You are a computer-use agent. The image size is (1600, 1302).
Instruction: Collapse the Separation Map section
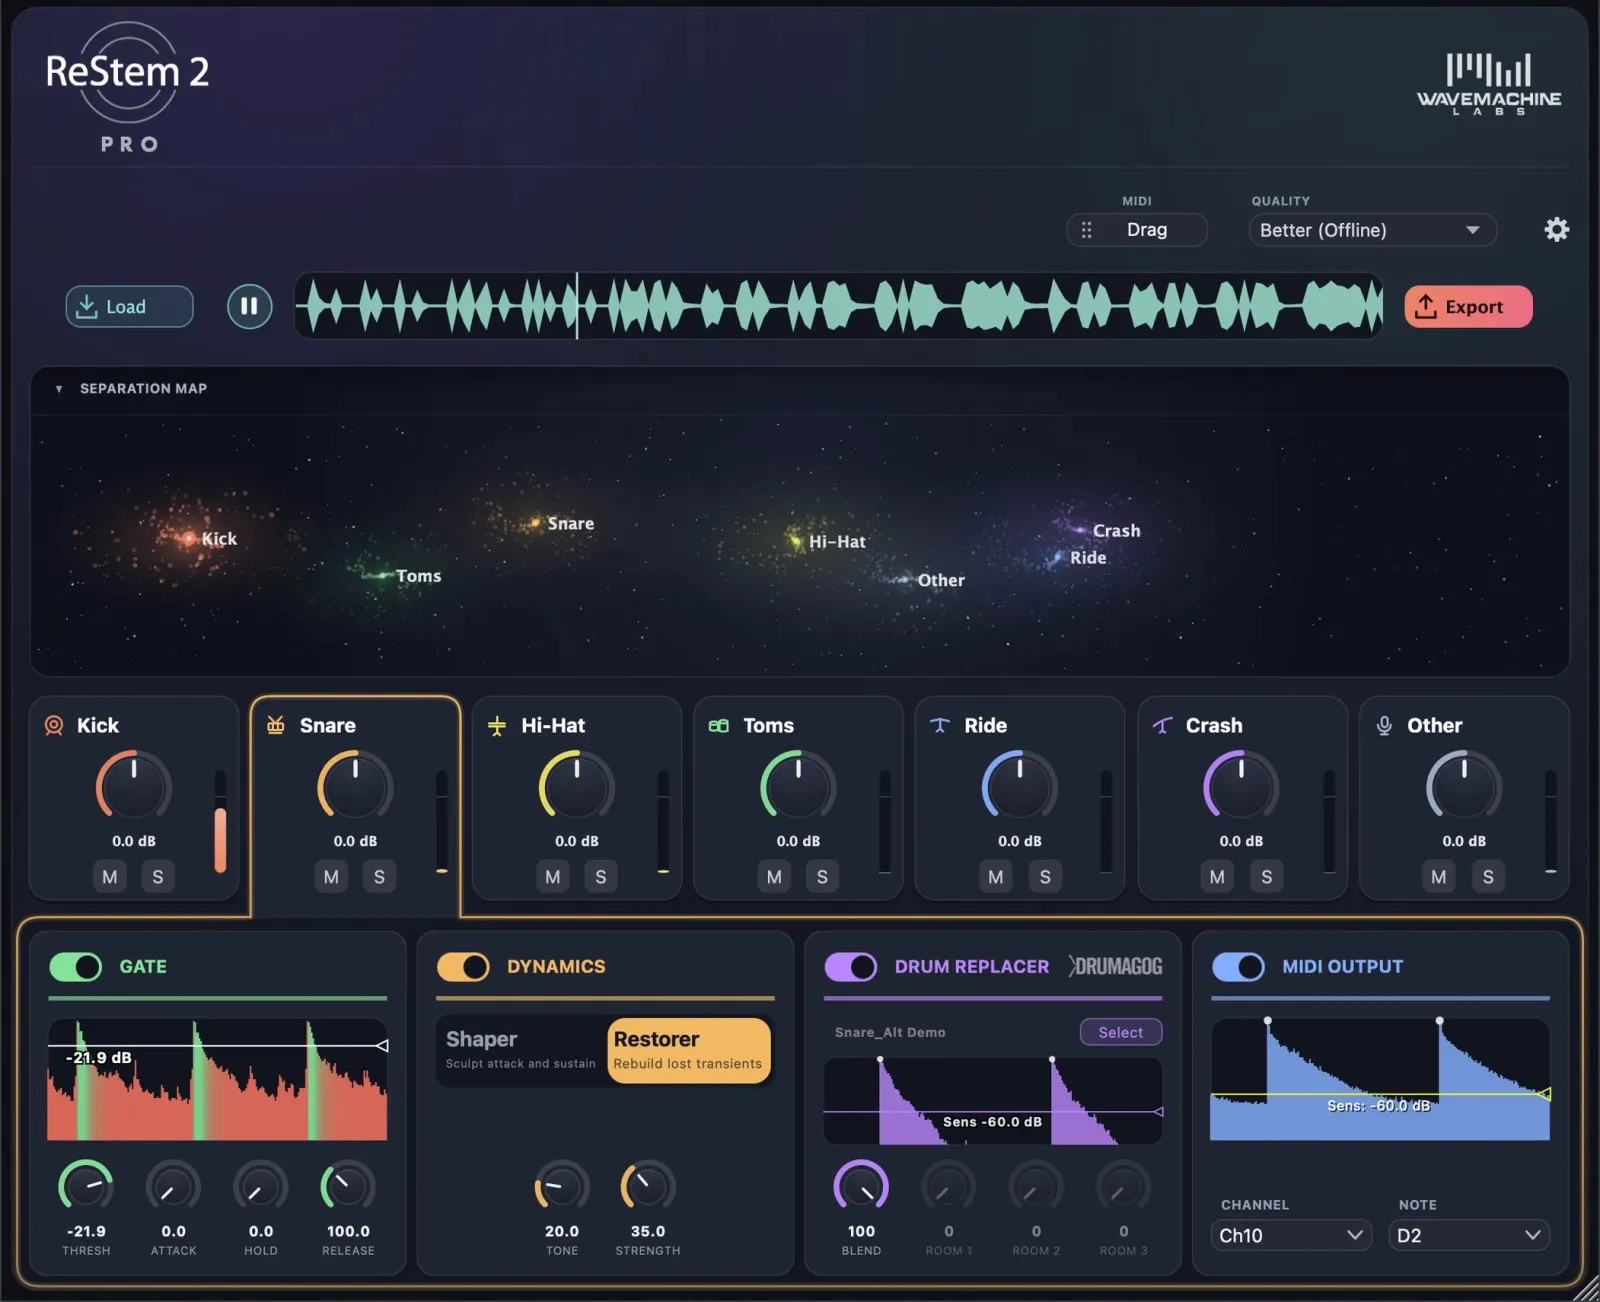(59, 389)
